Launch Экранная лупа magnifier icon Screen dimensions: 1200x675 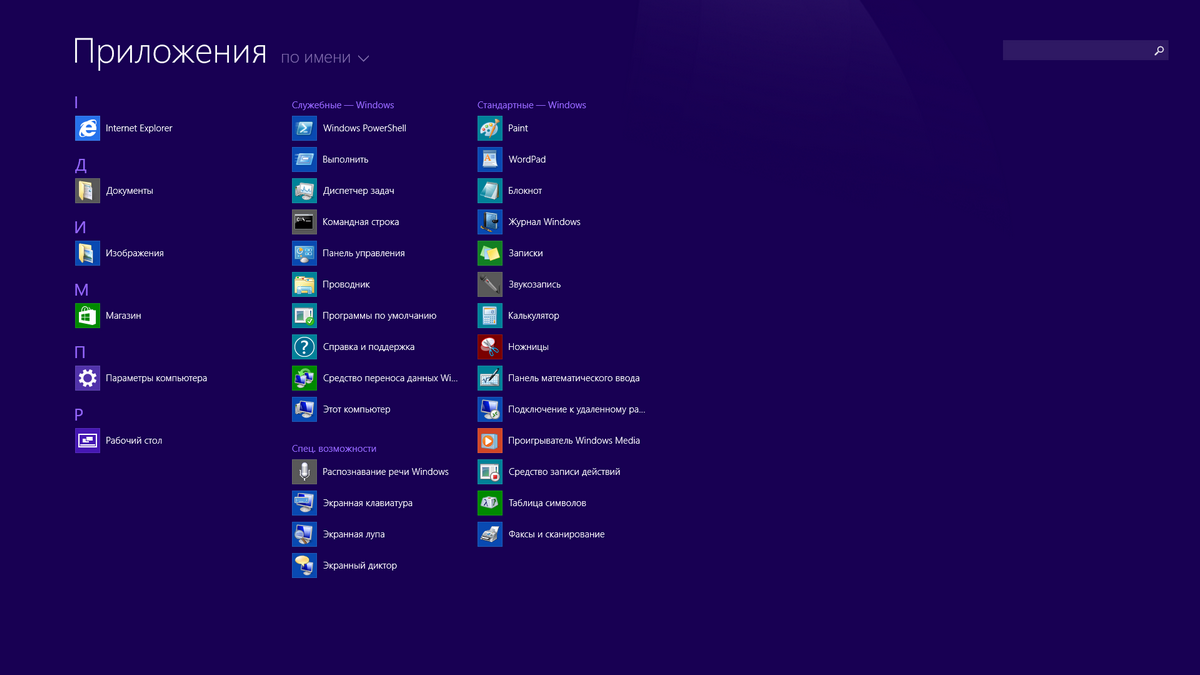(x=304, y=535)
